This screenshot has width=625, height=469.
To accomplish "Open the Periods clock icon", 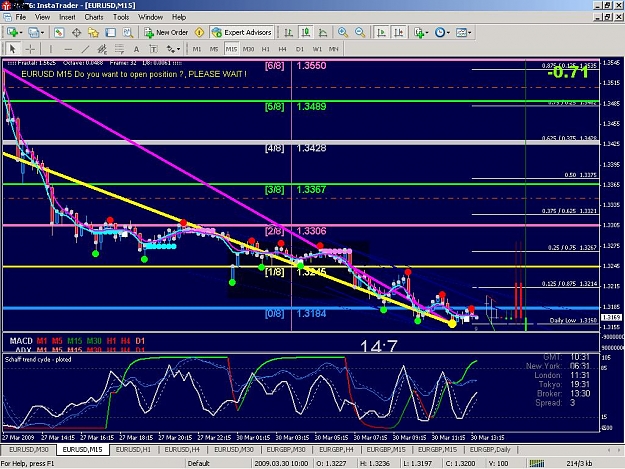I will point(440,33).
